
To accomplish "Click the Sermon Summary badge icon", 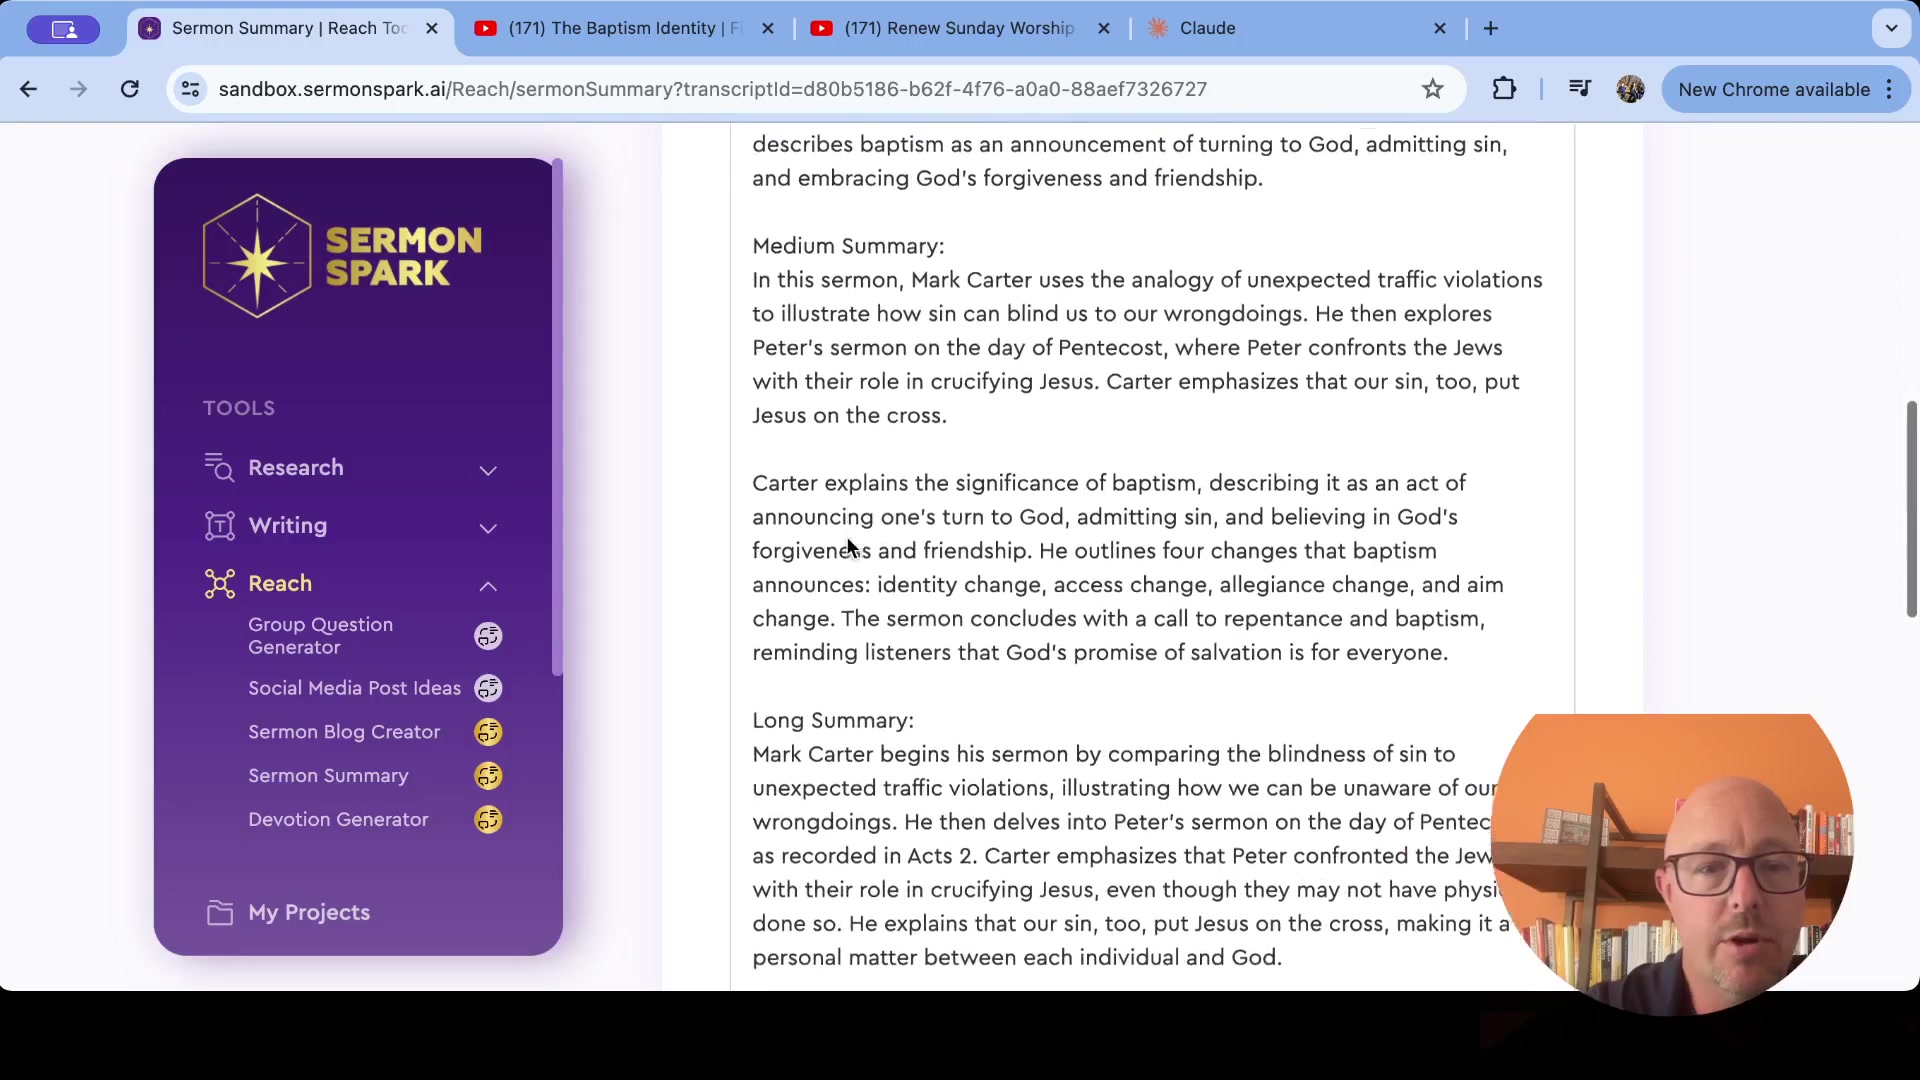I will point(488,776).
